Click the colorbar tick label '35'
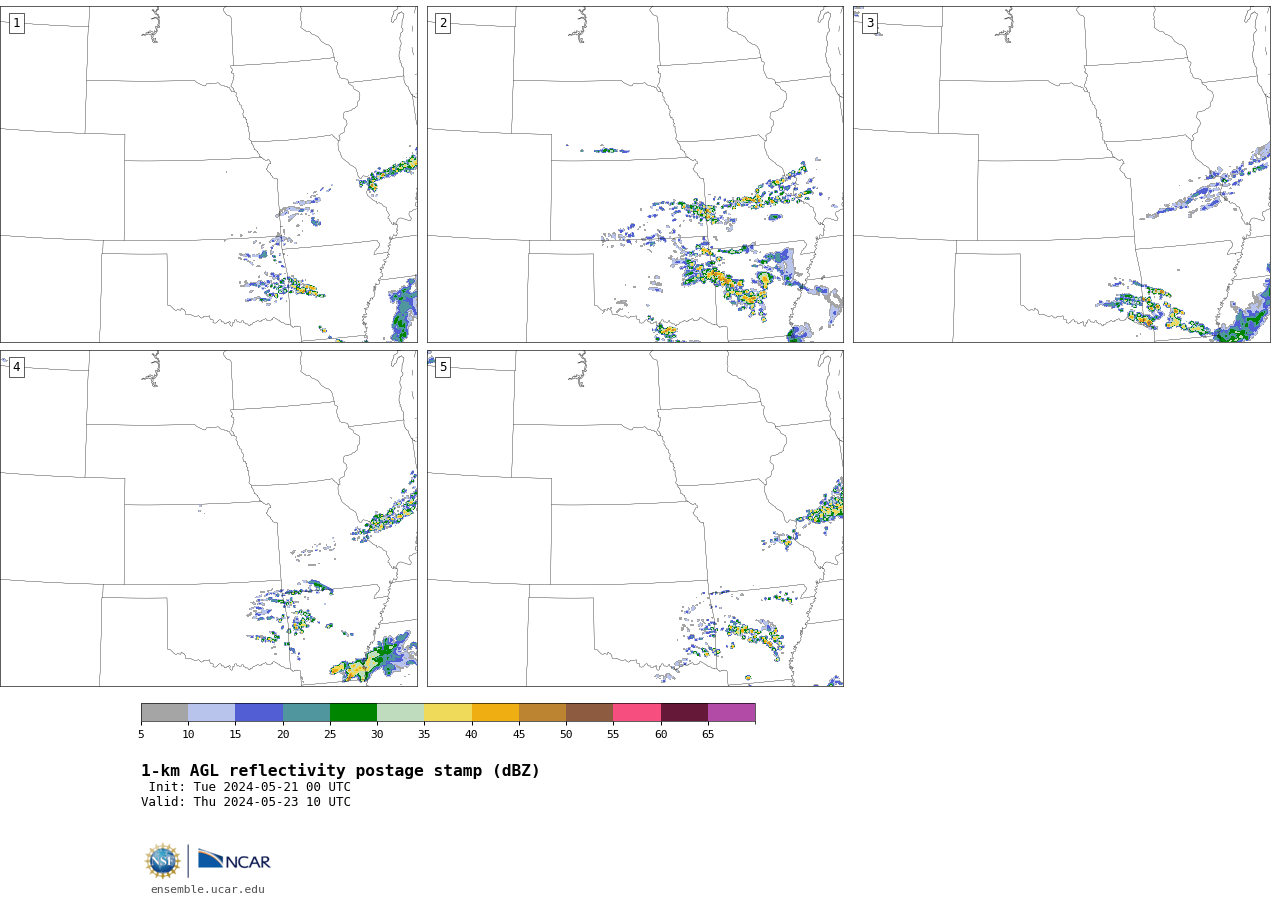Image resolution: width=1280 pixels, height=901 pixels. pos(424,735)
